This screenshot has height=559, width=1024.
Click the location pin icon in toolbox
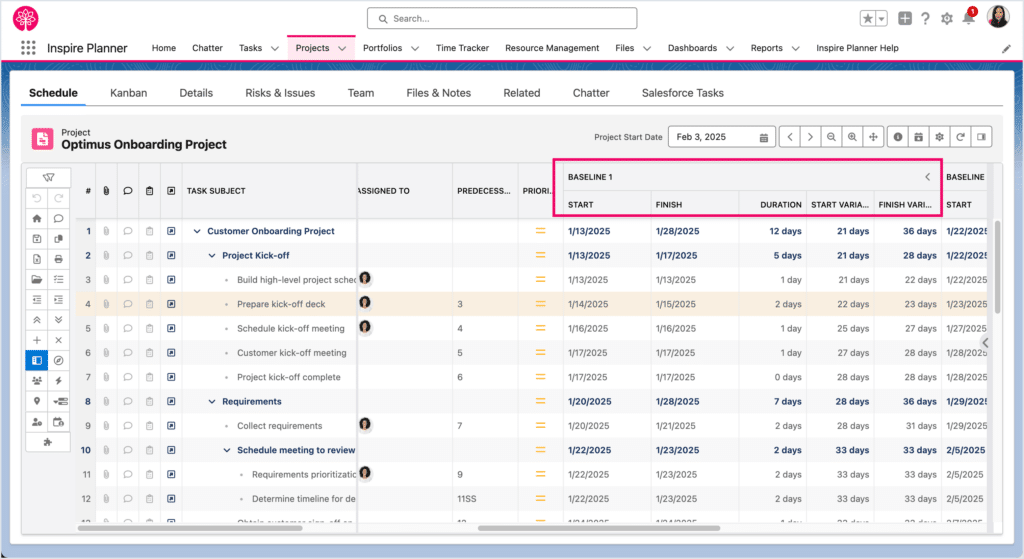(x=37, y=401)
